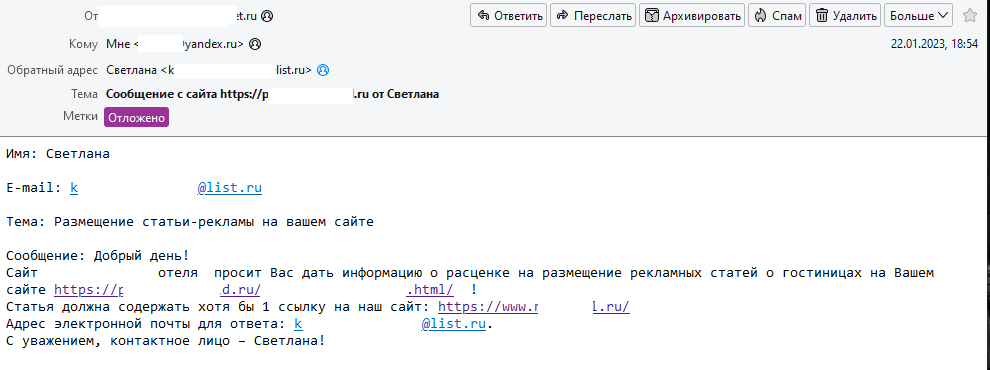Screen dimensions: 990x370
Task: Click reply-to name Светлана in header
Action: (x=132, y=70)
